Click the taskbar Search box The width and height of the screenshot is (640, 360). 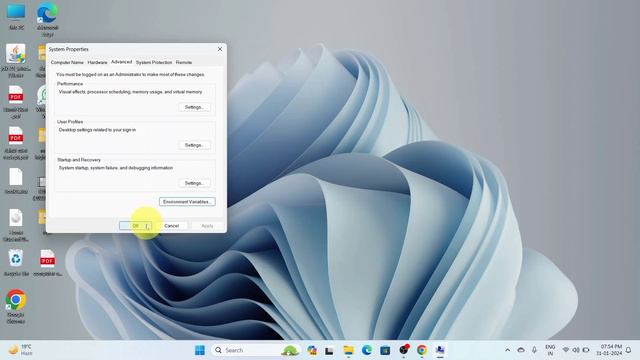[256, 350]
